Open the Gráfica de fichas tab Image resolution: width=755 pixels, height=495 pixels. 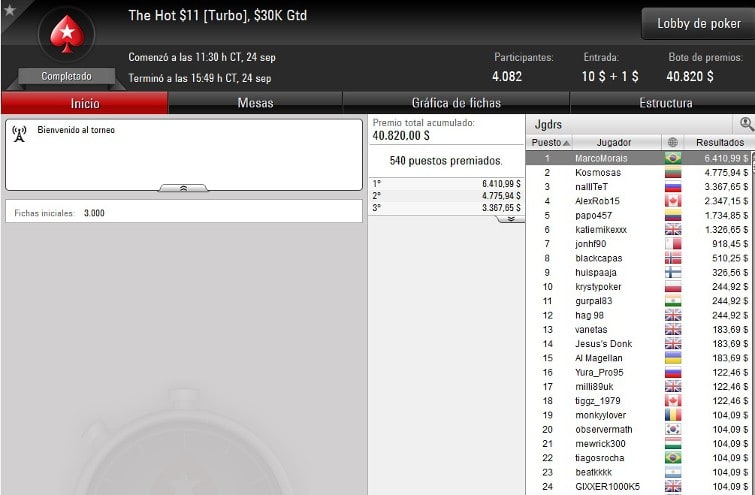[456, 103]
